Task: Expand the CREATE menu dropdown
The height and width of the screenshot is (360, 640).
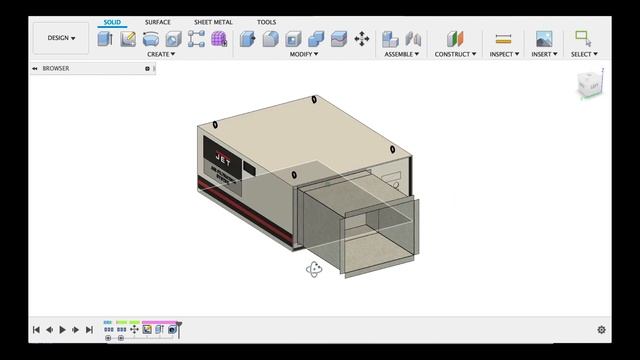Action: (161, 54)
